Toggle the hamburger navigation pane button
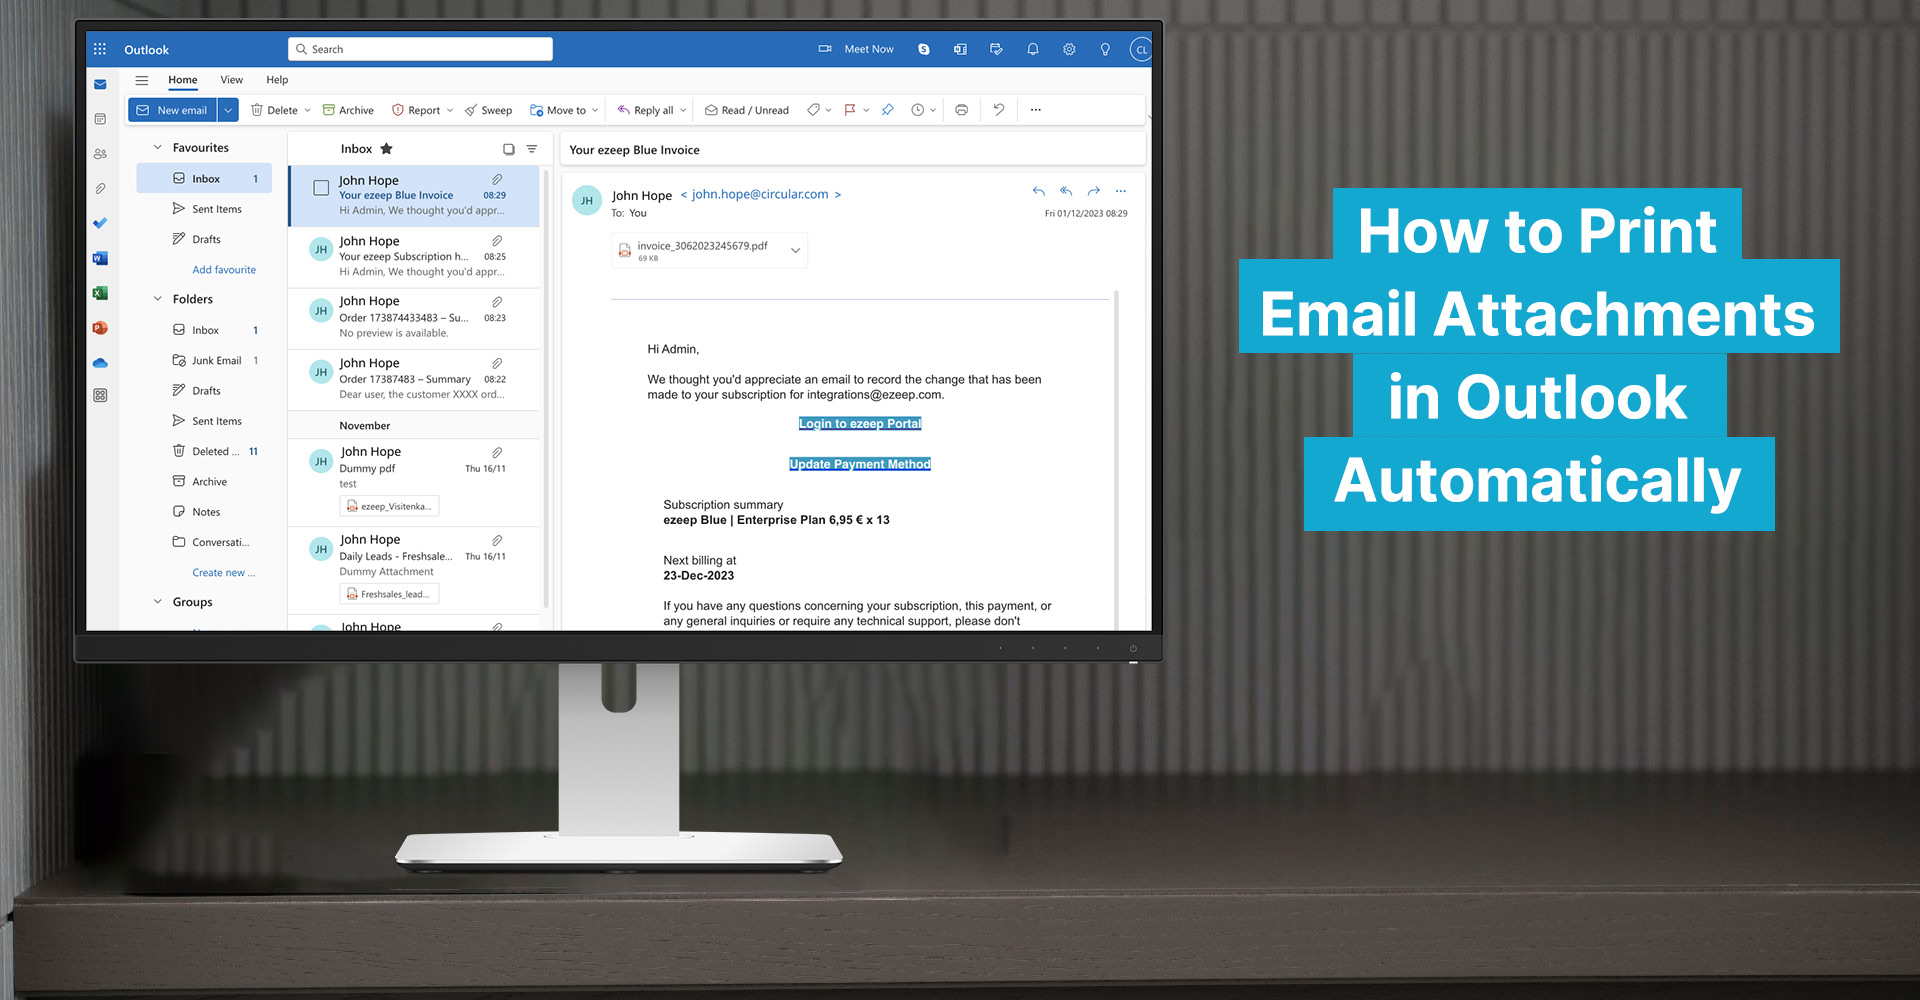The width and height of the screenshot is (1920, 1000). tap(142, 80)
